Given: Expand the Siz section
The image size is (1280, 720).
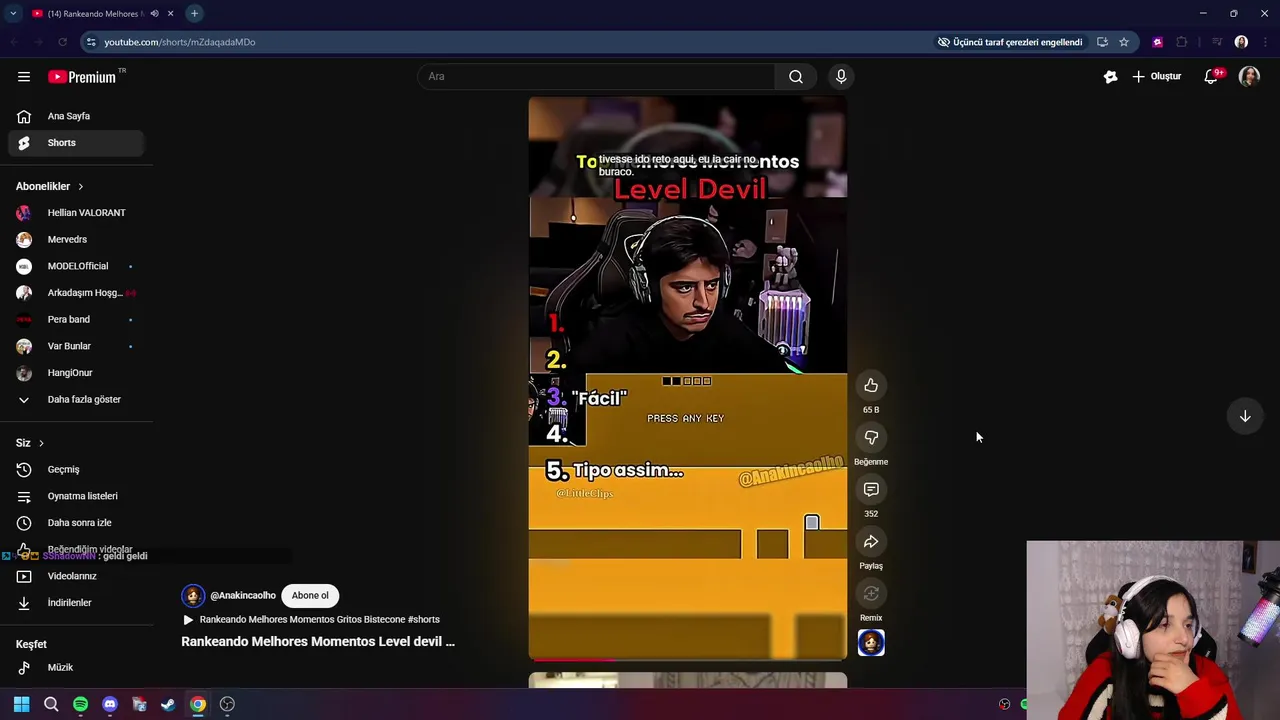Looking at the screenshot, I should (x=30, y=443).
